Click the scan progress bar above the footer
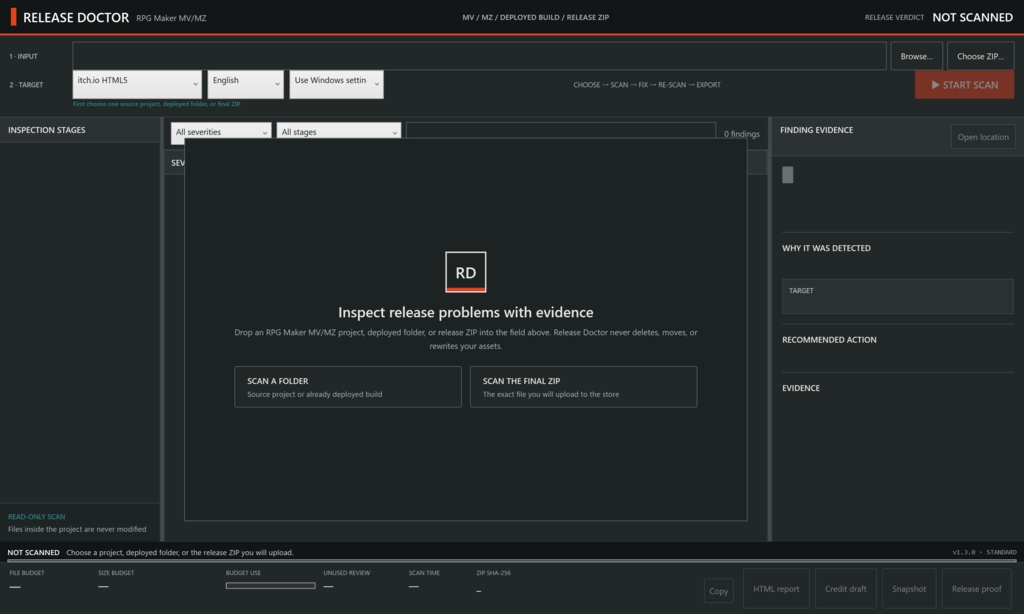 click(512, 560)
